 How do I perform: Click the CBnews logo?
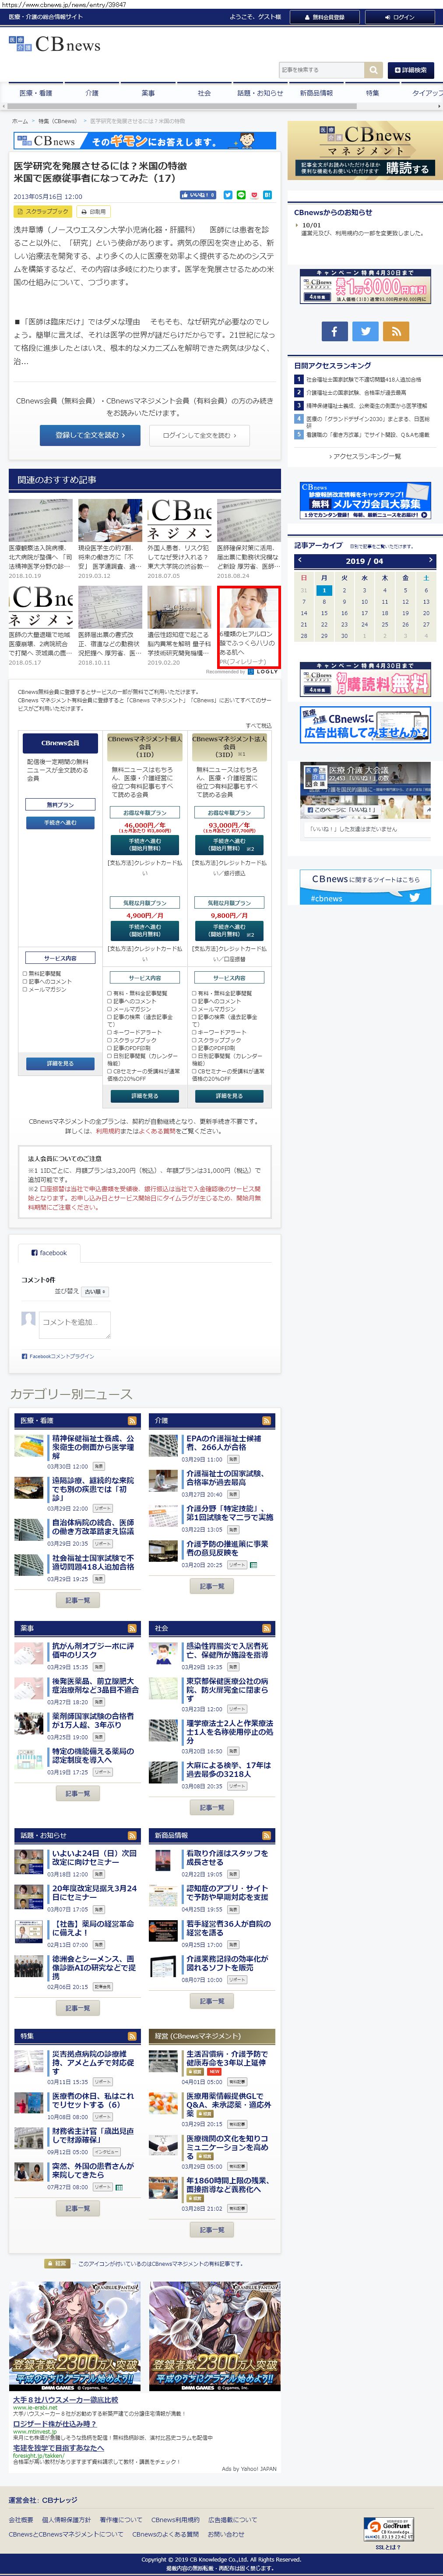point(55,44)
